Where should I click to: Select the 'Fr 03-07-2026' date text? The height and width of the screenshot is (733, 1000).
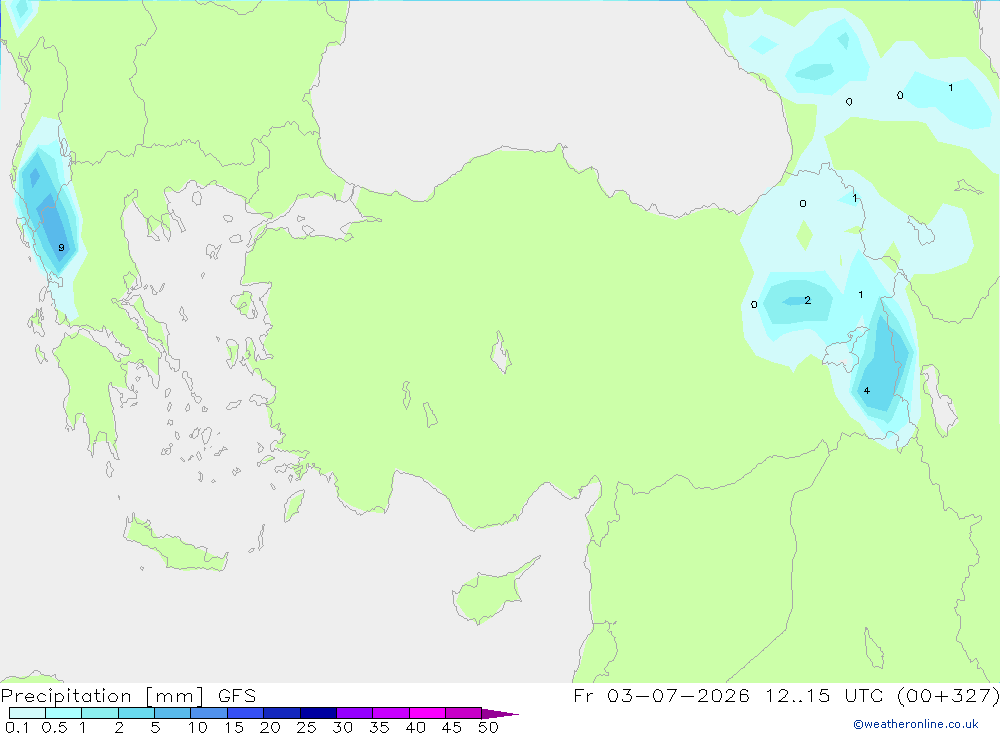click(661, 695)
